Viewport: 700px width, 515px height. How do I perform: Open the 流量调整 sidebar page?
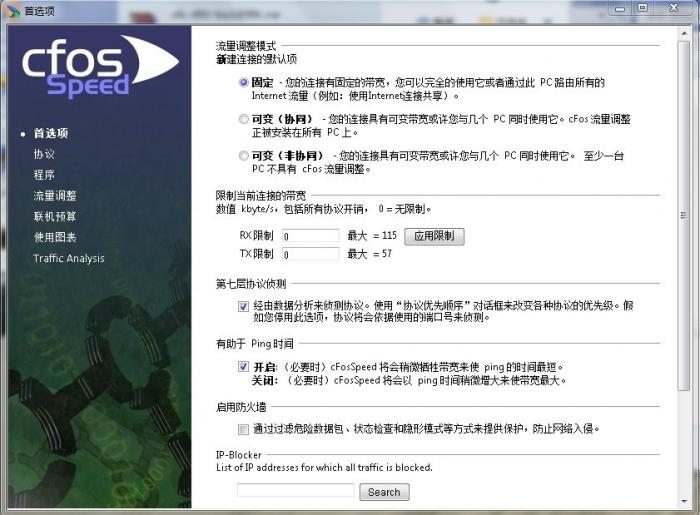point(55,195)
